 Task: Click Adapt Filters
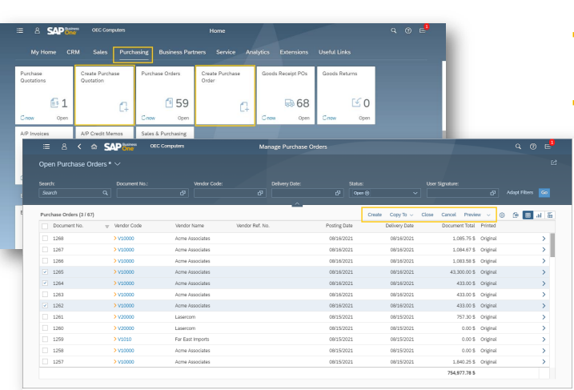pos(519,193)
